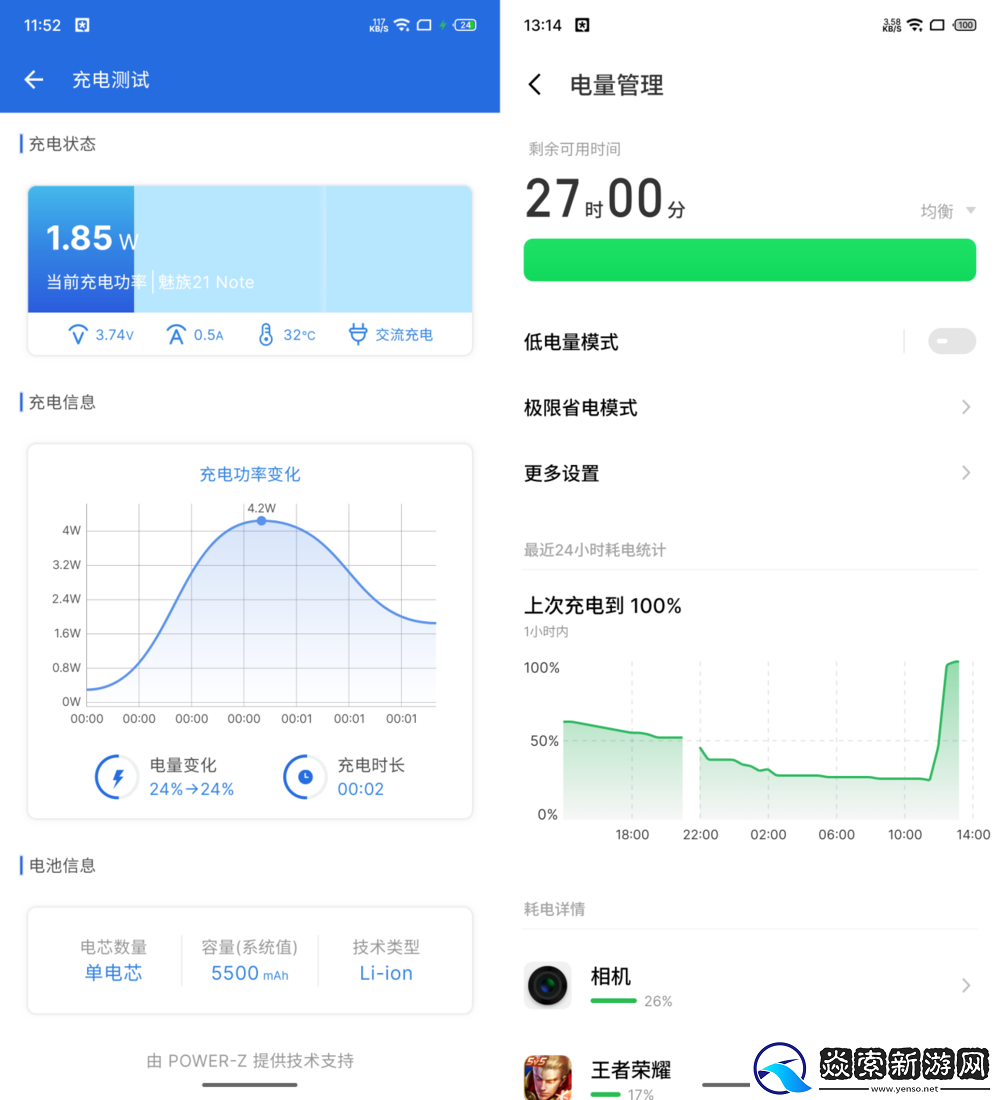
Task: Expand 更多设置 via its chevron
Action: tap(965, 473)
